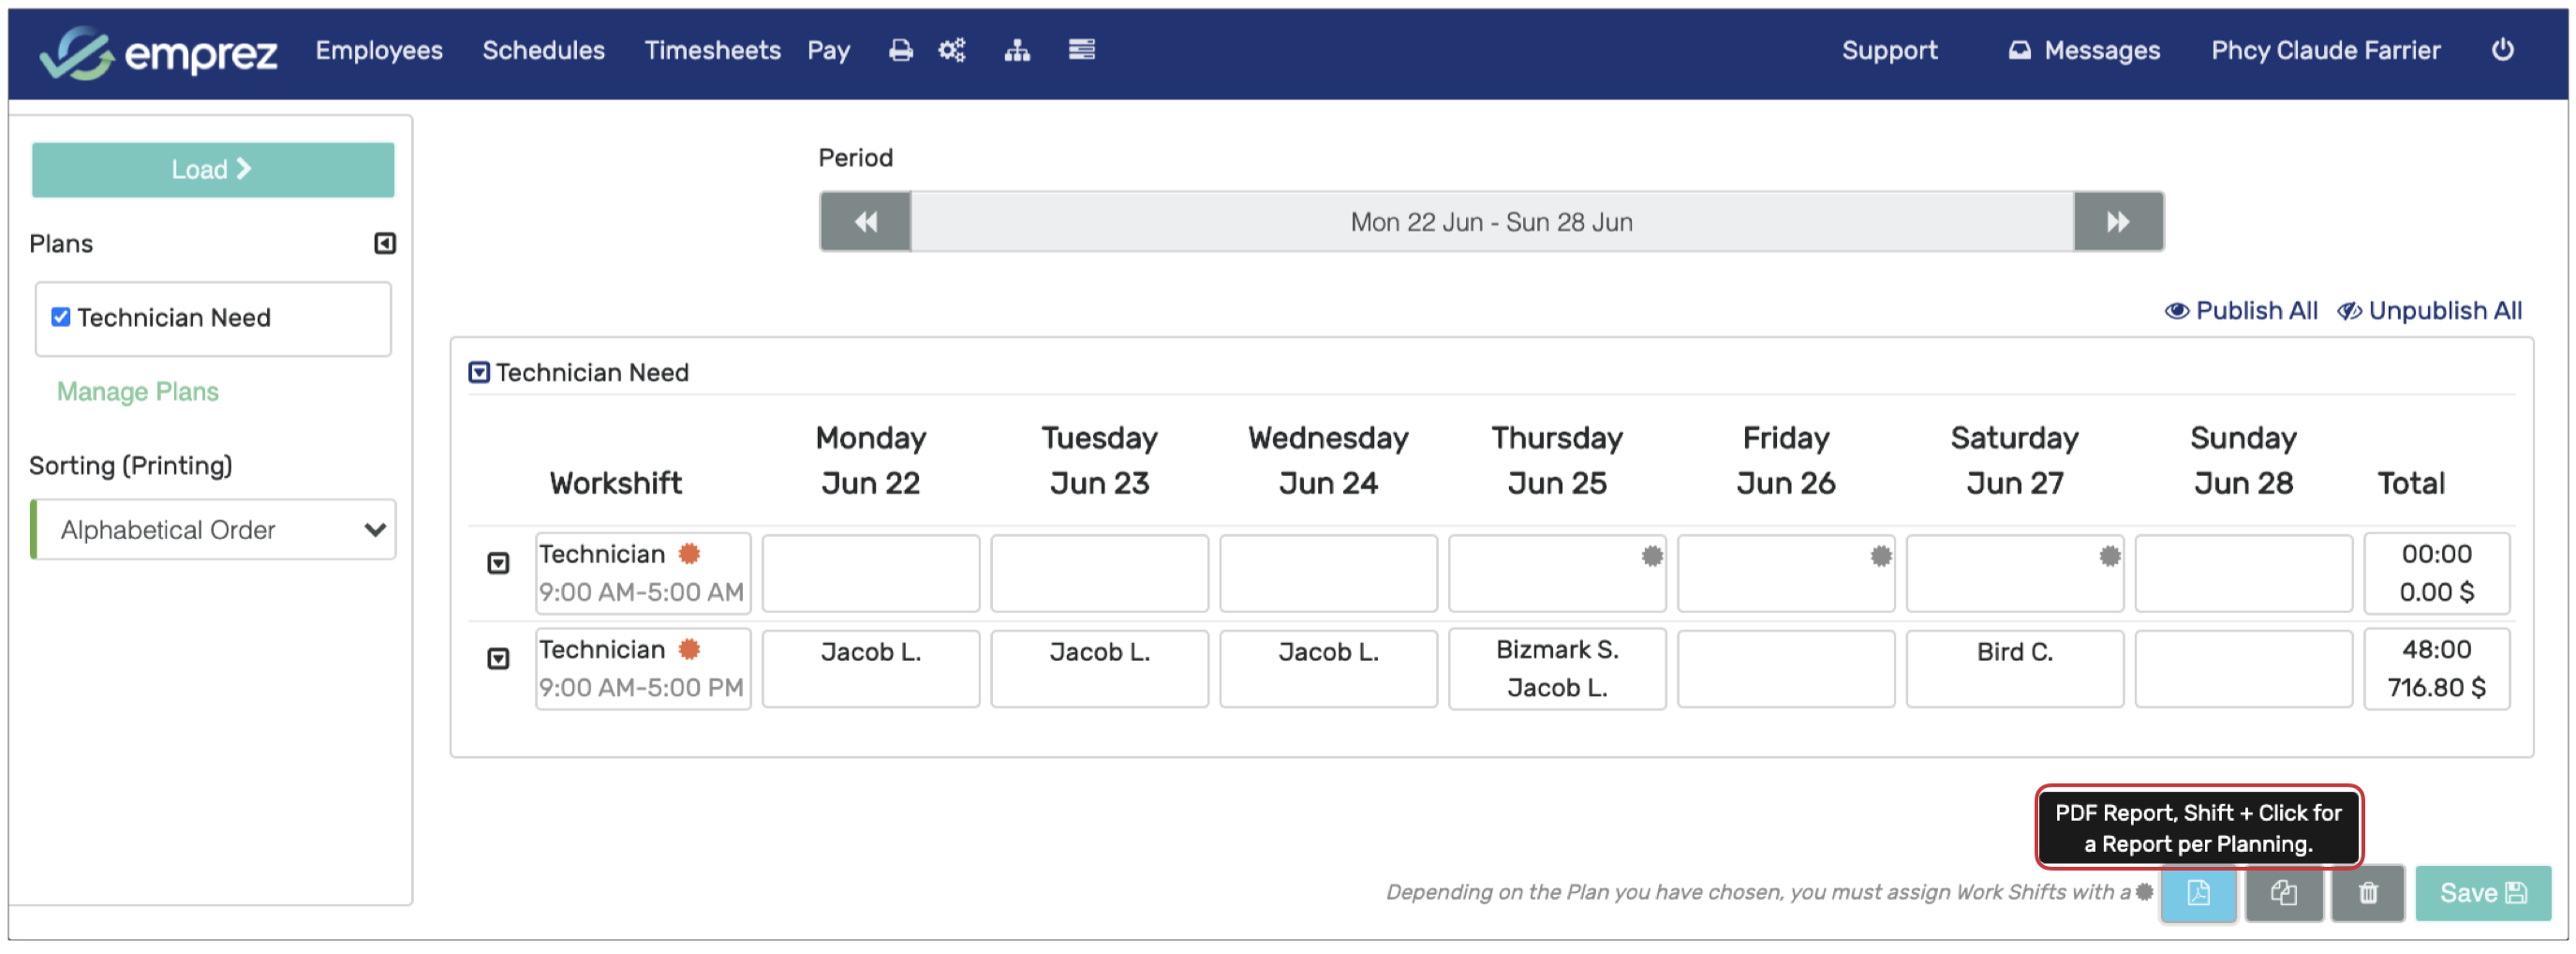Screen dimensions: 2576x954
Task: Open the Manage Plans link
Action: click(138, 391)
